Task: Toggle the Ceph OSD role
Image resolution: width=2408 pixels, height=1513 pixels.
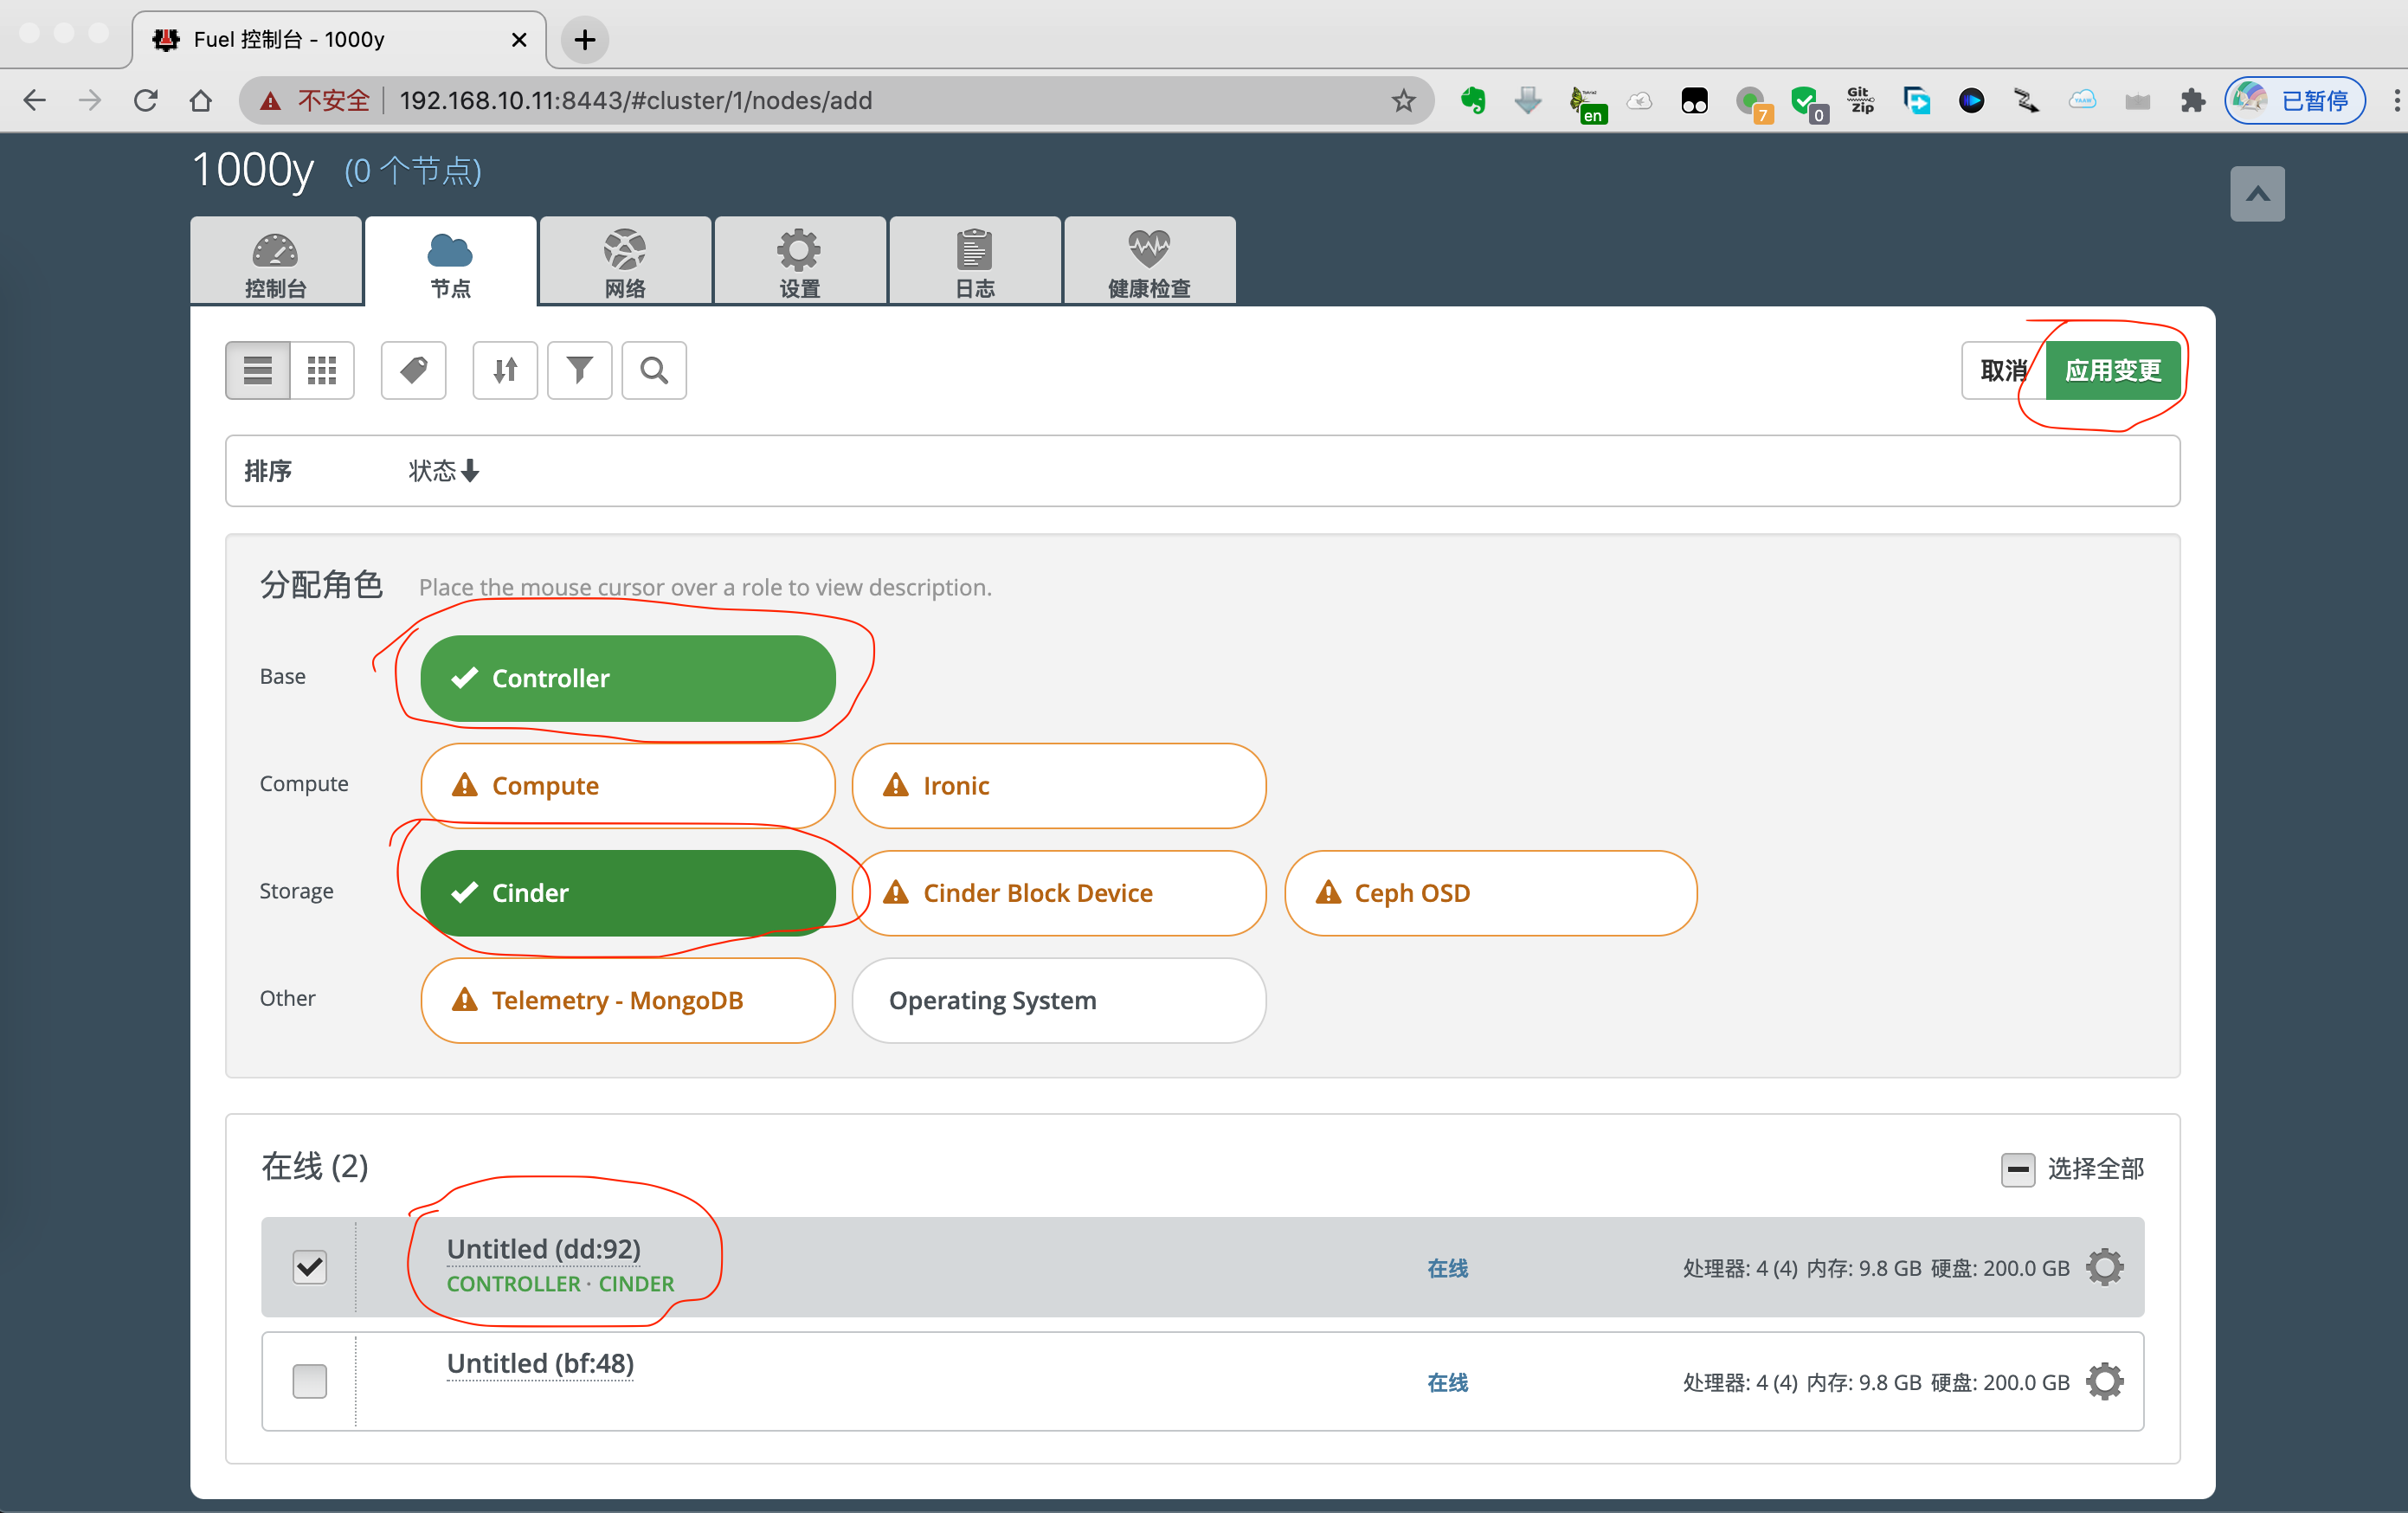Action: 1491,893
